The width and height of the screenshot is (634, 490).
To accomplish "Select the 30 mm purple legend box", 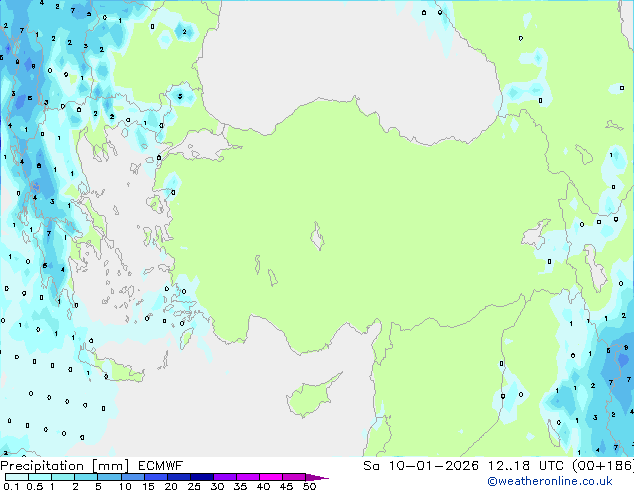I will [228, 477].
